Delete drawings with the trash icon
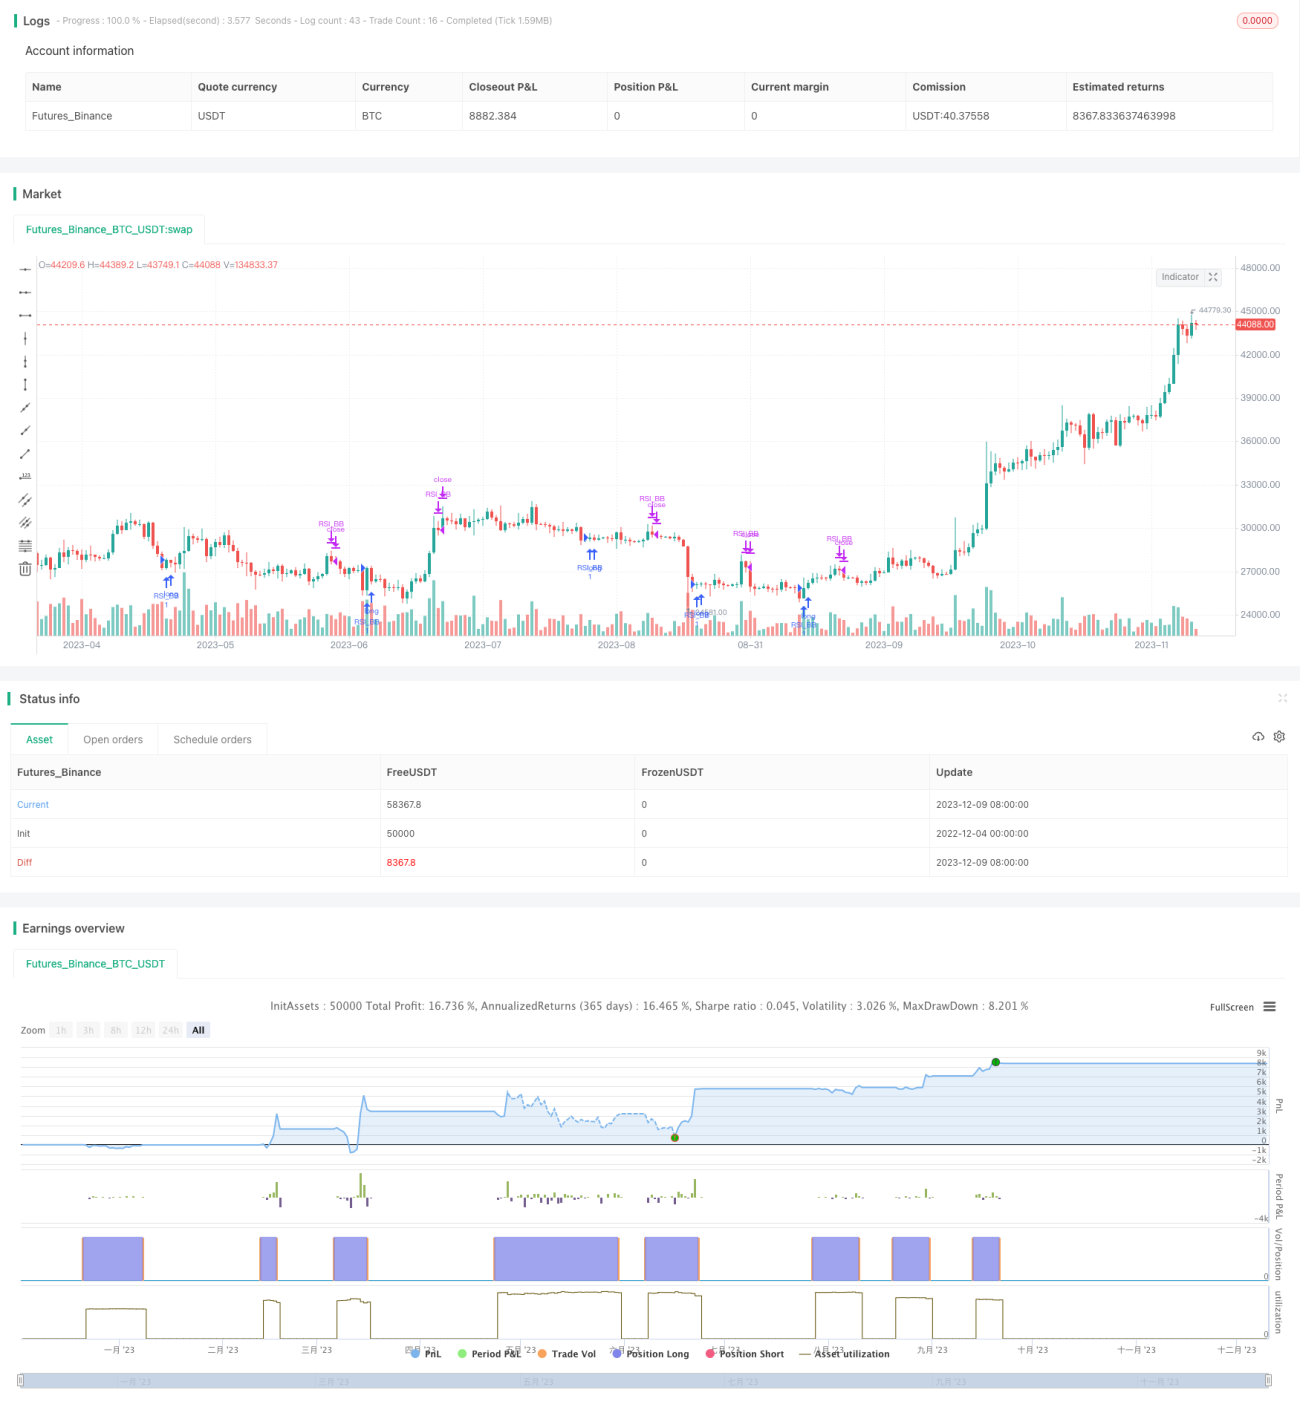 coord(25,569)
